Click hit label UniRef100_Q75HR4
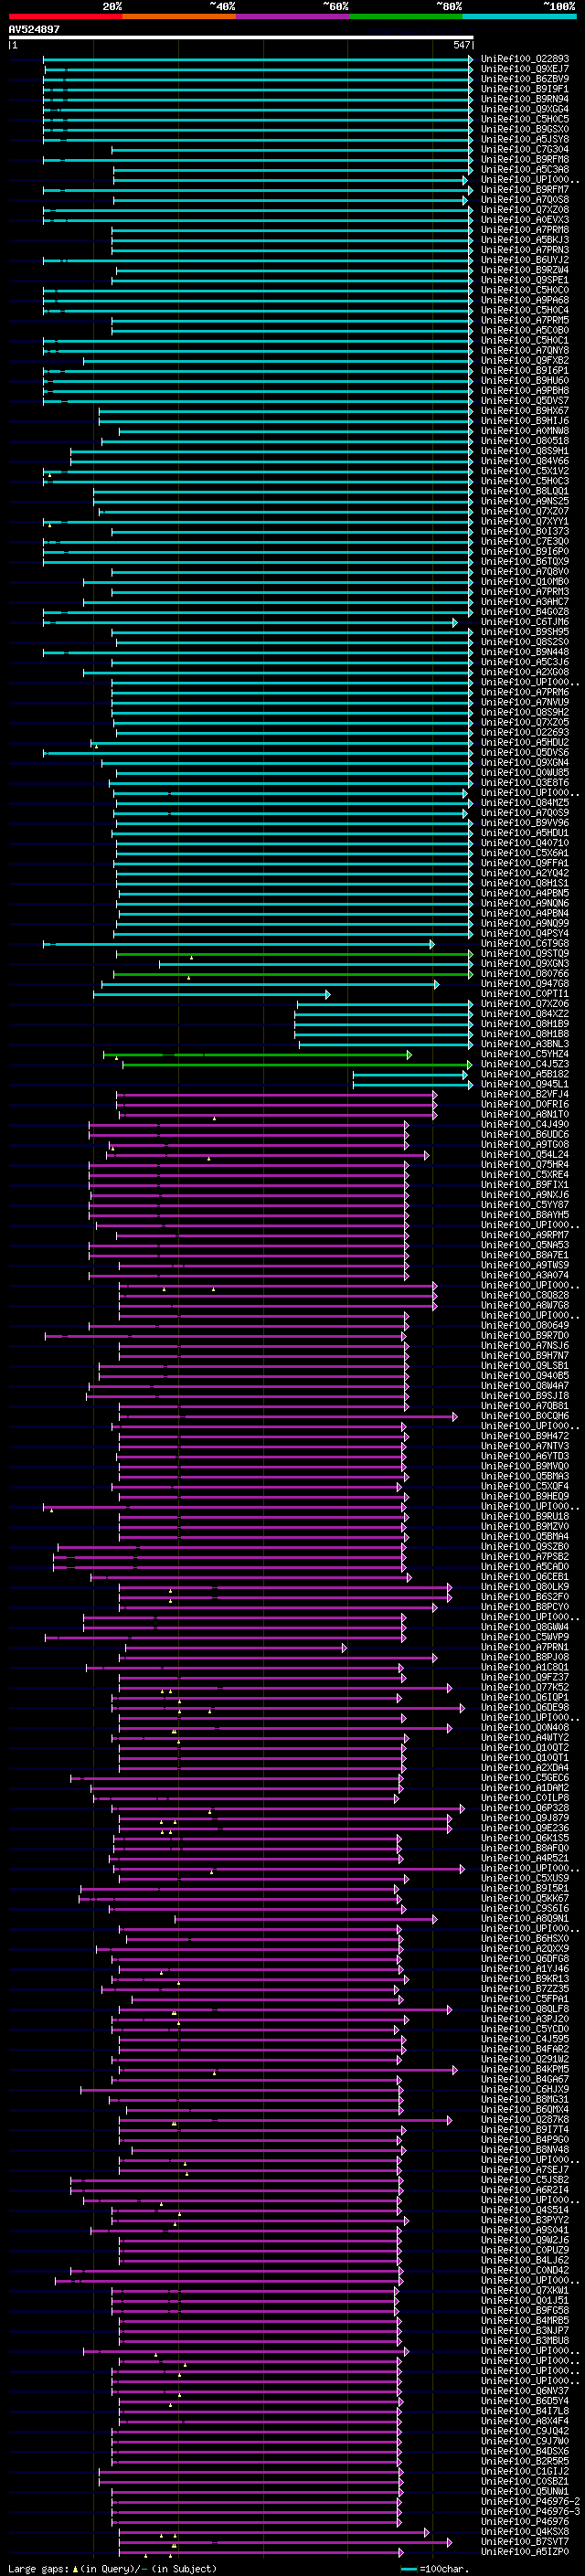The image size is (585, 2576). click(x=525, y=1164)
